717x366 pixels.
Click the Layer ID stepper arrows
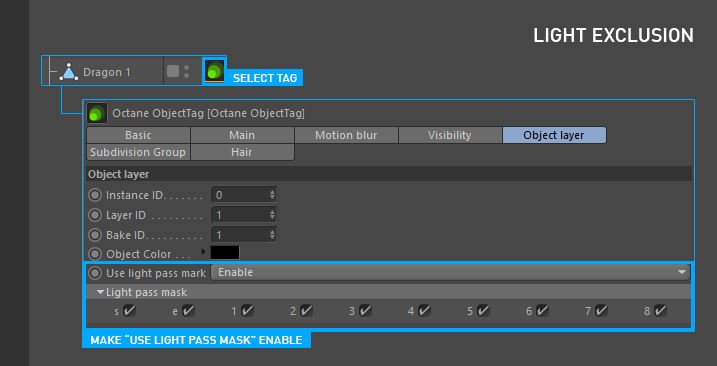[x=272, y=215]
